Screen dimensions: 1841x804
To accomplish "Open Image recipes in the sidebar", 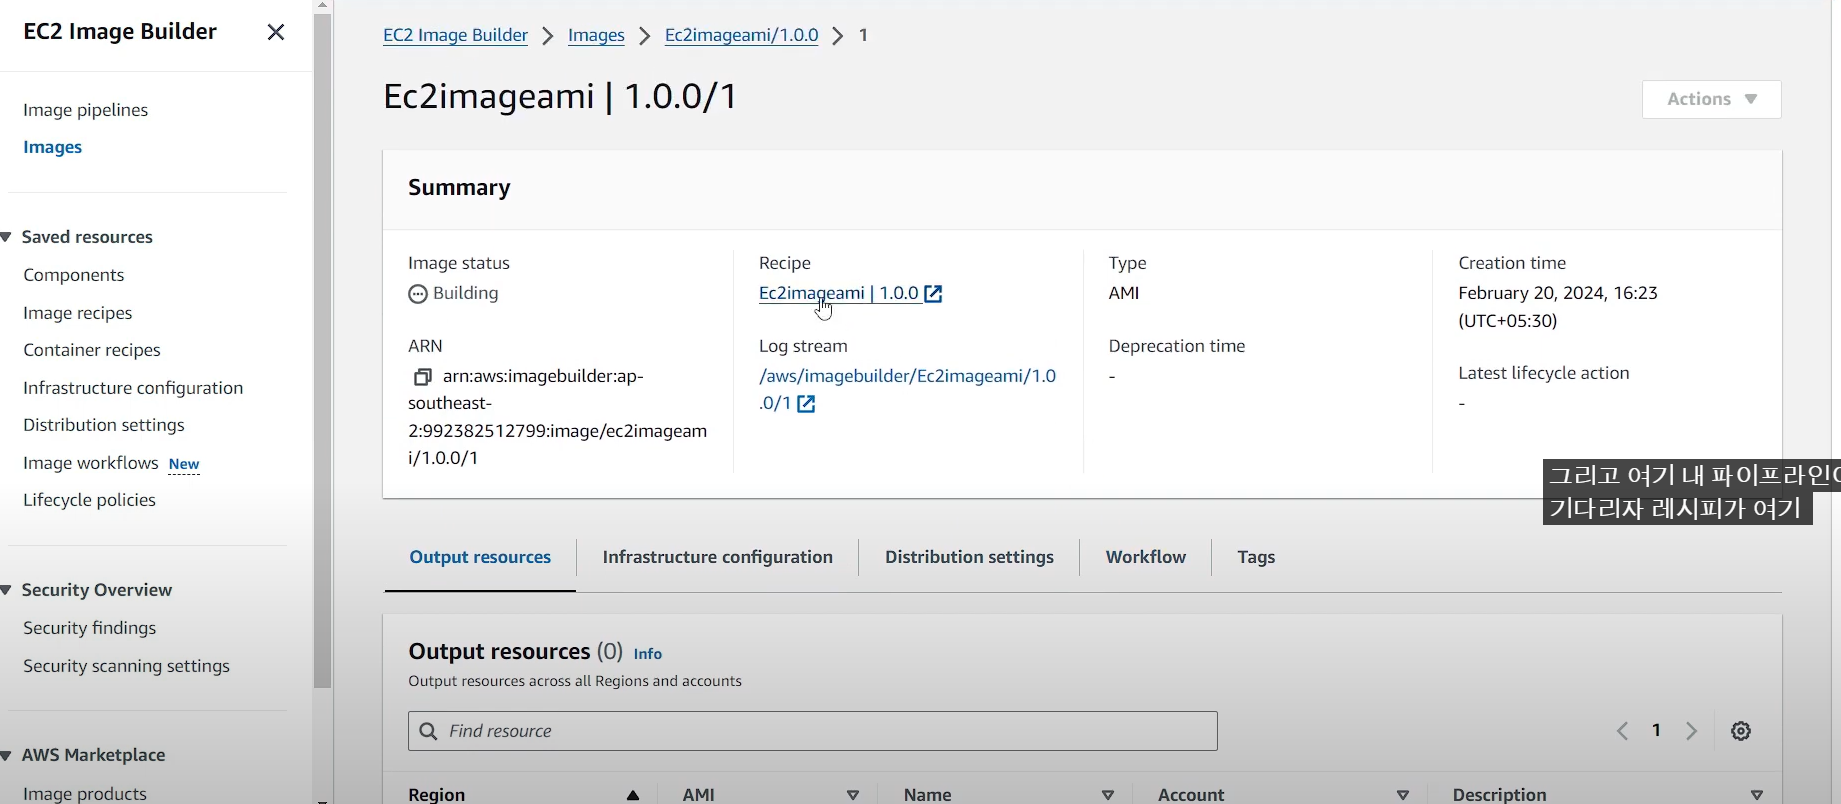I will tap(78, 313).
